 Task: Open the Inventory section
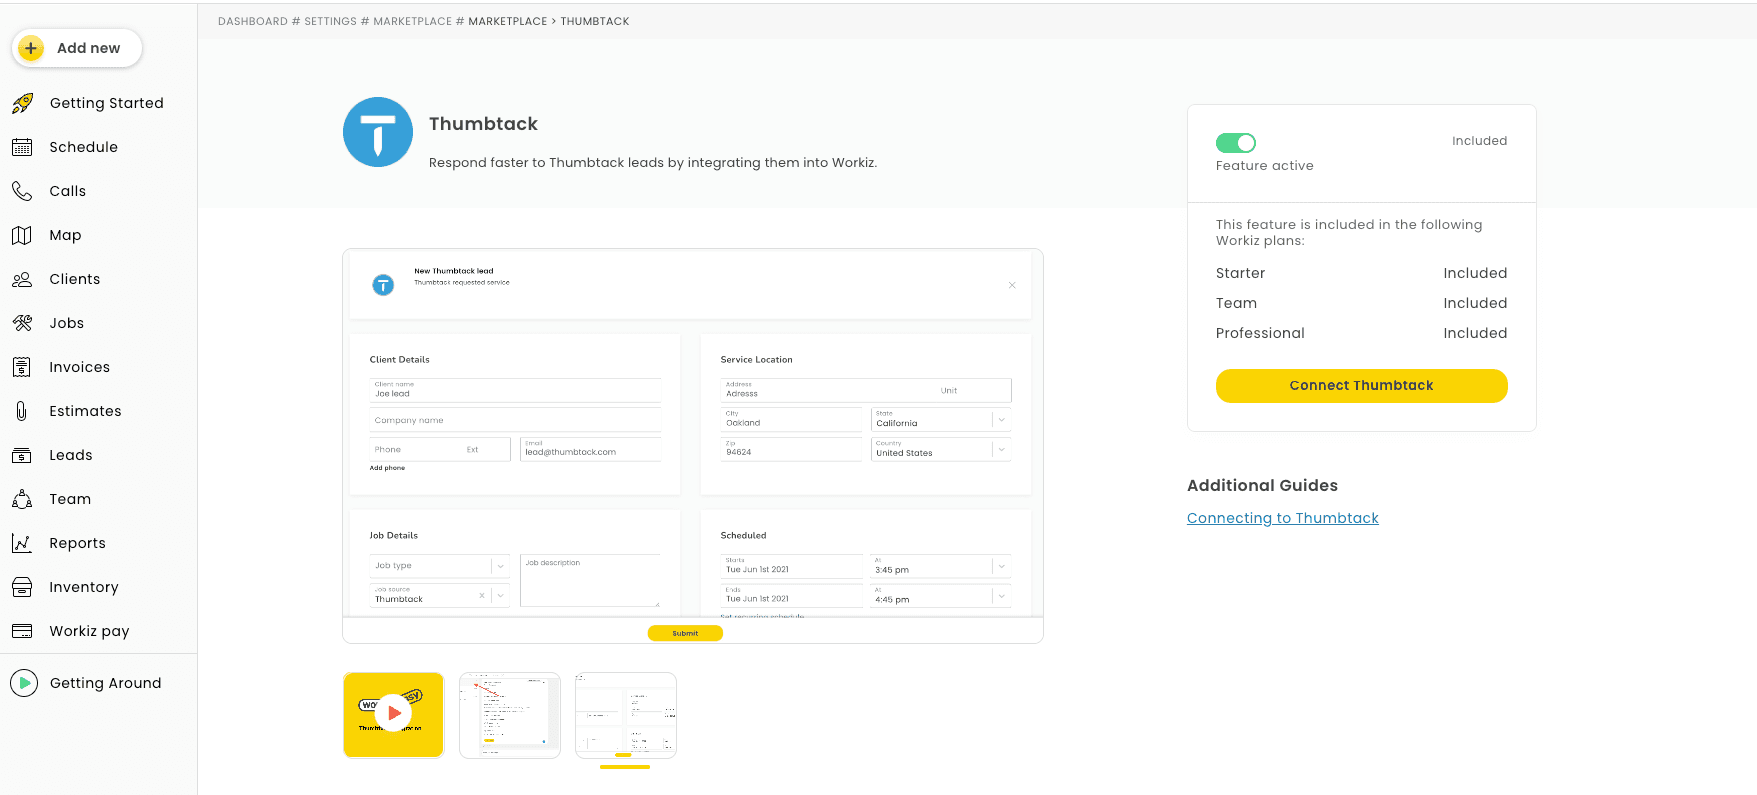pyautogui.click(x=84, y=587)
